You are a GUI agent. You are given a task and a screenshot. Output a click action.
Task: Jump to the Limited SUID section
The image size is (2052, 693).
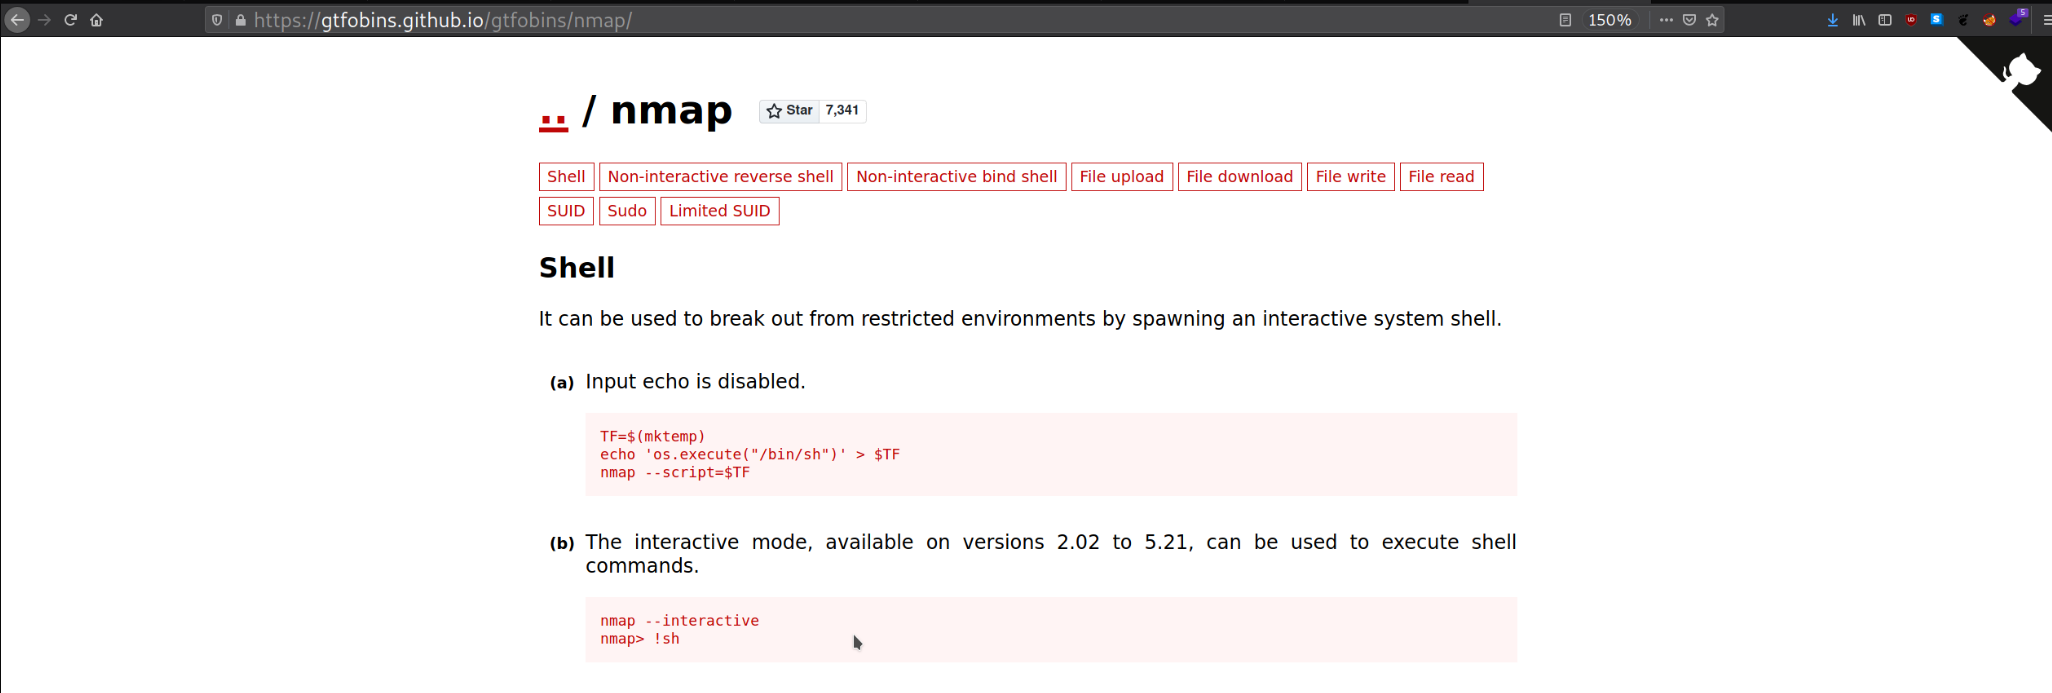[720, 211]
